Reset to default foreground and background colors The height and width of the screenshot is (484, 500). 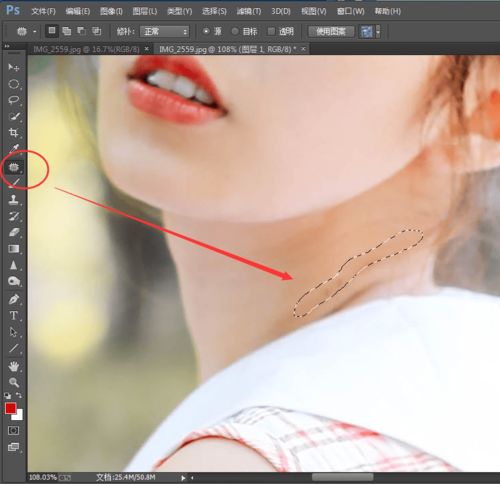pyautogui.click(x=7, y=396)
